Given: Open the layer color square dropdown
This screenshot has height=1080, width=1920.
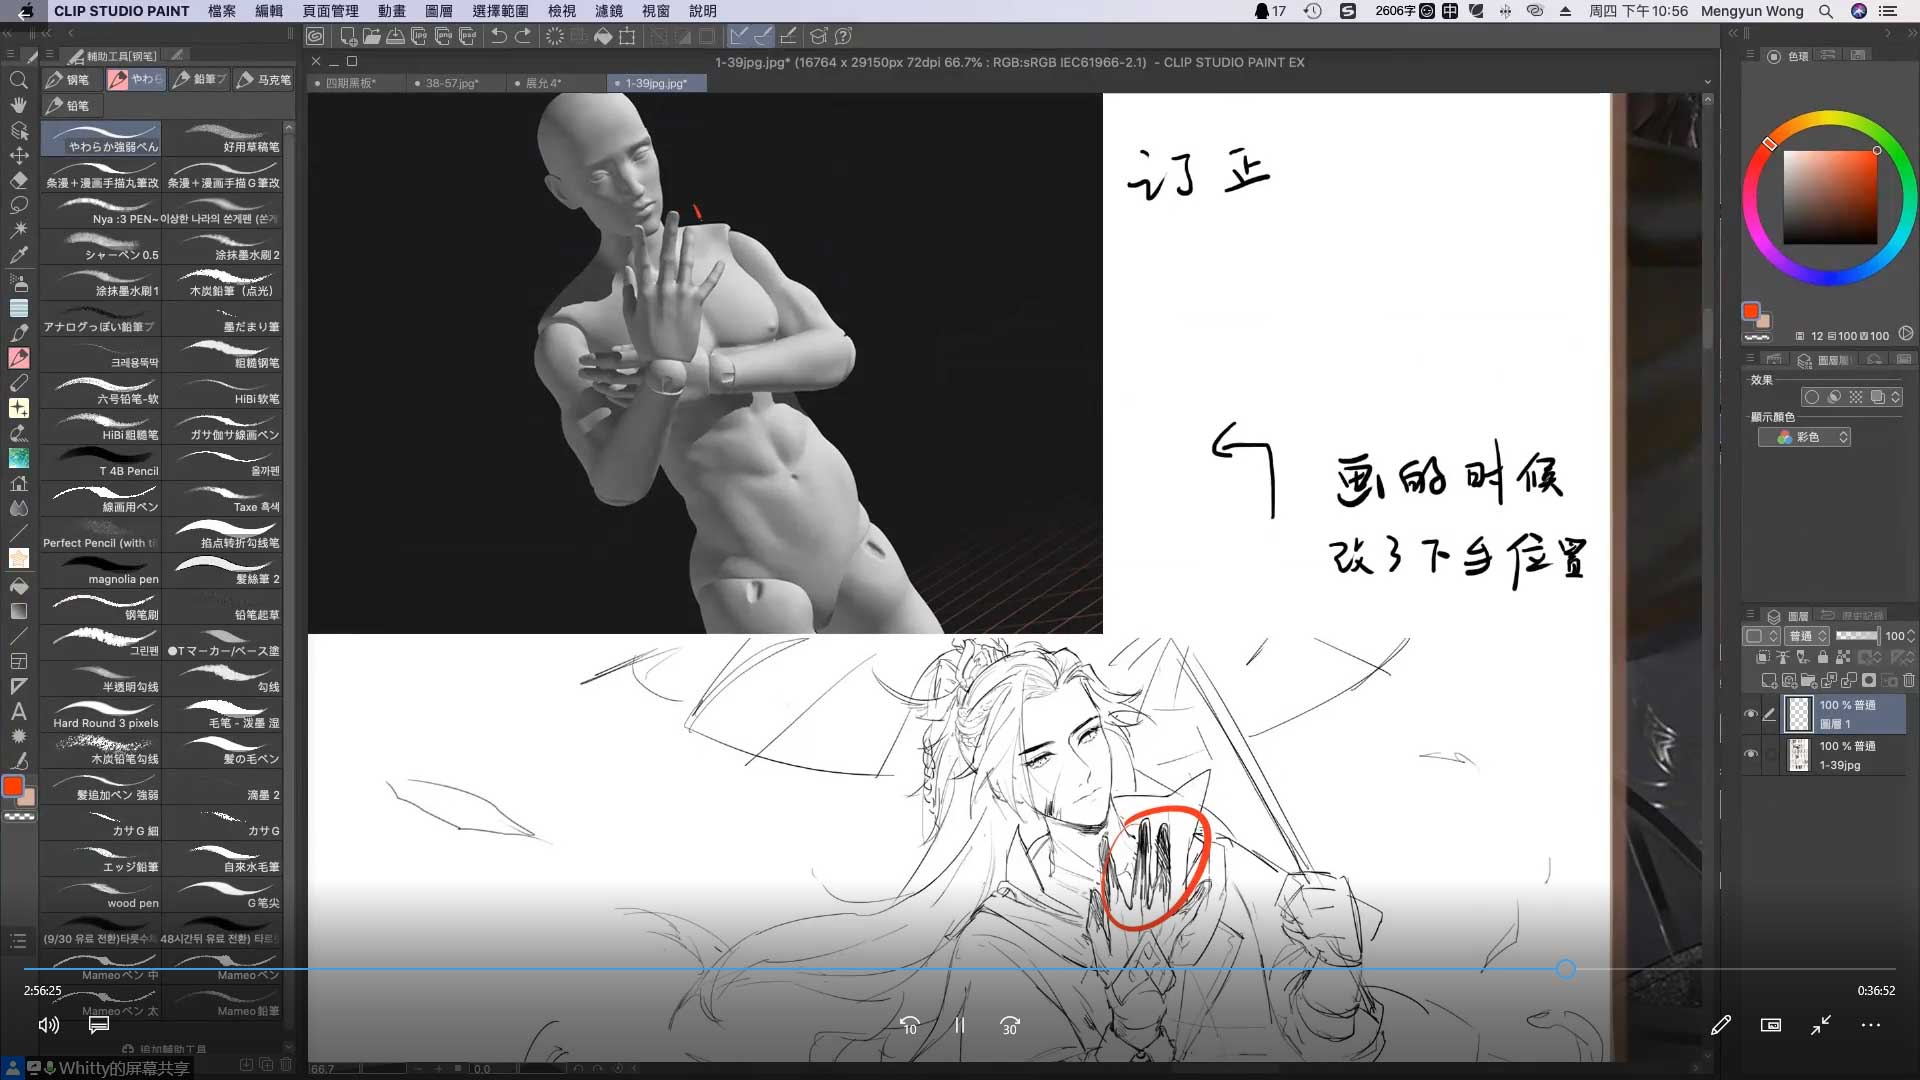Looking at the screenshot, I should click(x=1761, y=636).
